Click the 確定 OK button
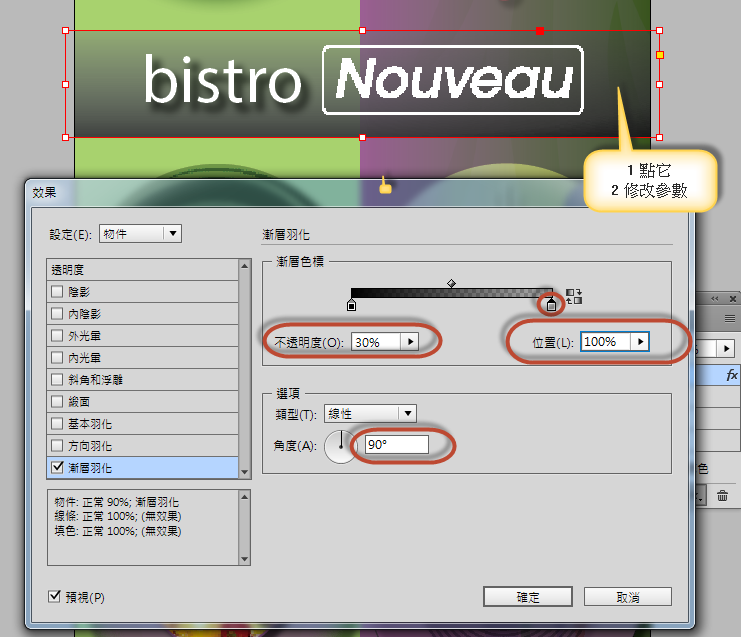 tap(527, 597)
